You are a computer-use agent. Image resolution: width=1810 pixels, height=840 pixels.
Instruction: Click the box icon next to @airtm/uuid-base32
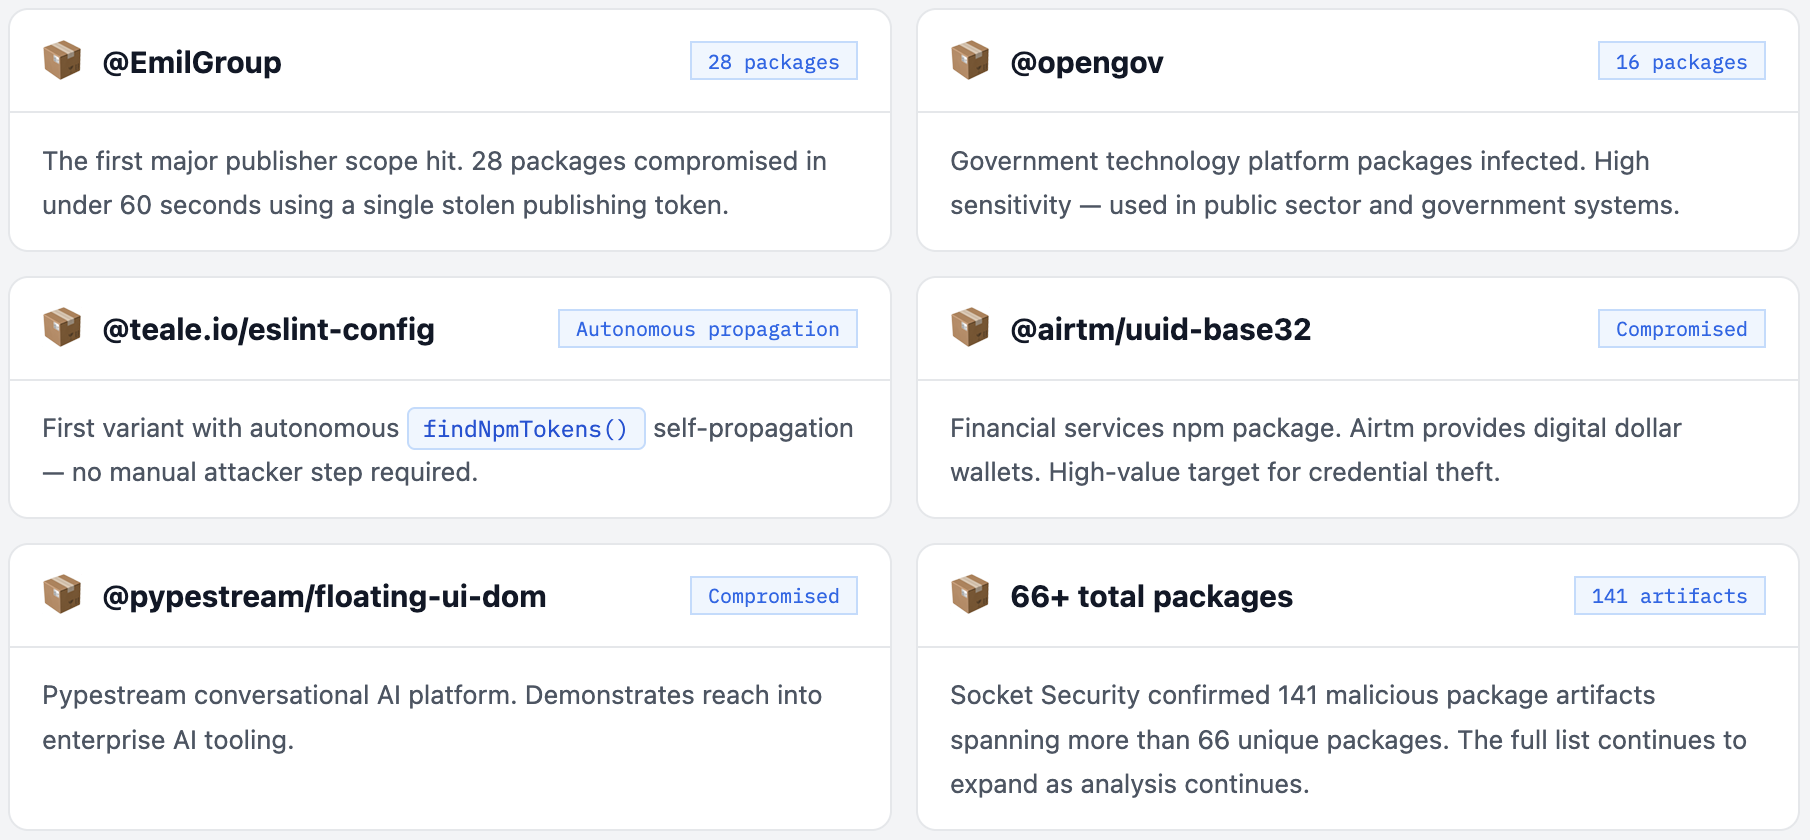pos(970,328)
